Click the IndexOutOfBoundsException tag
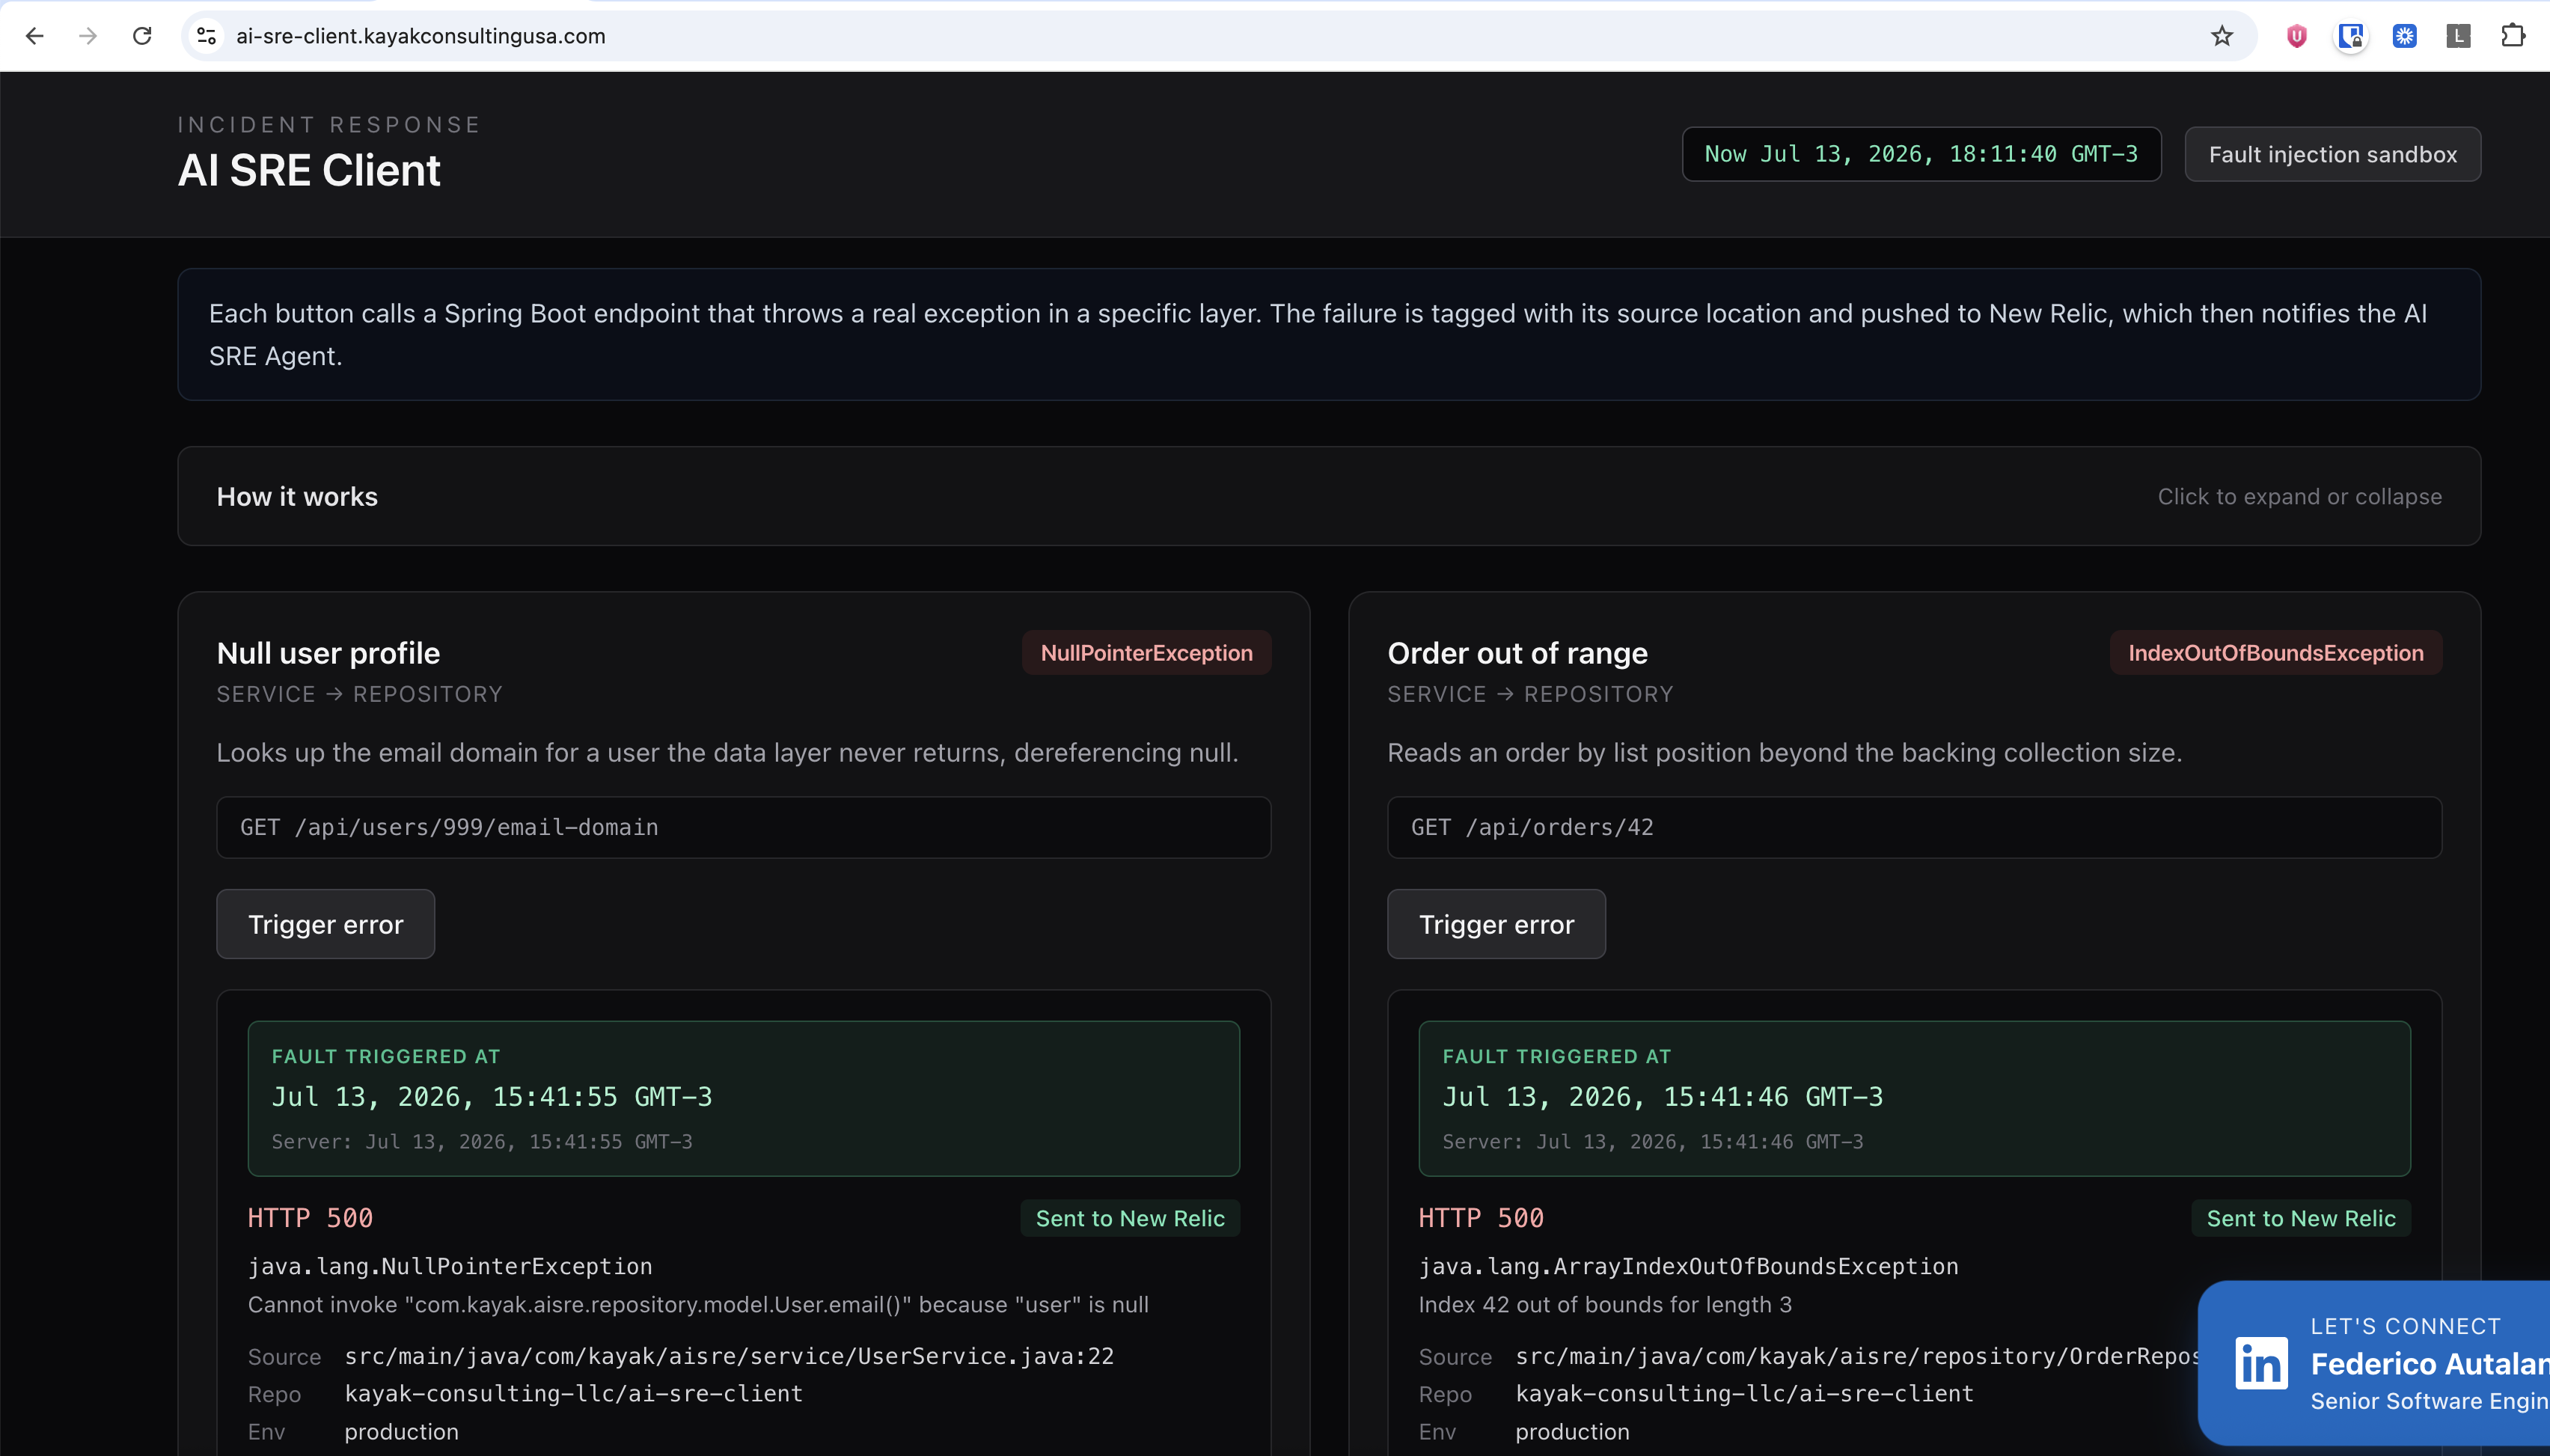The height and width of the screenshot is (1456, 2550). 2275,653
